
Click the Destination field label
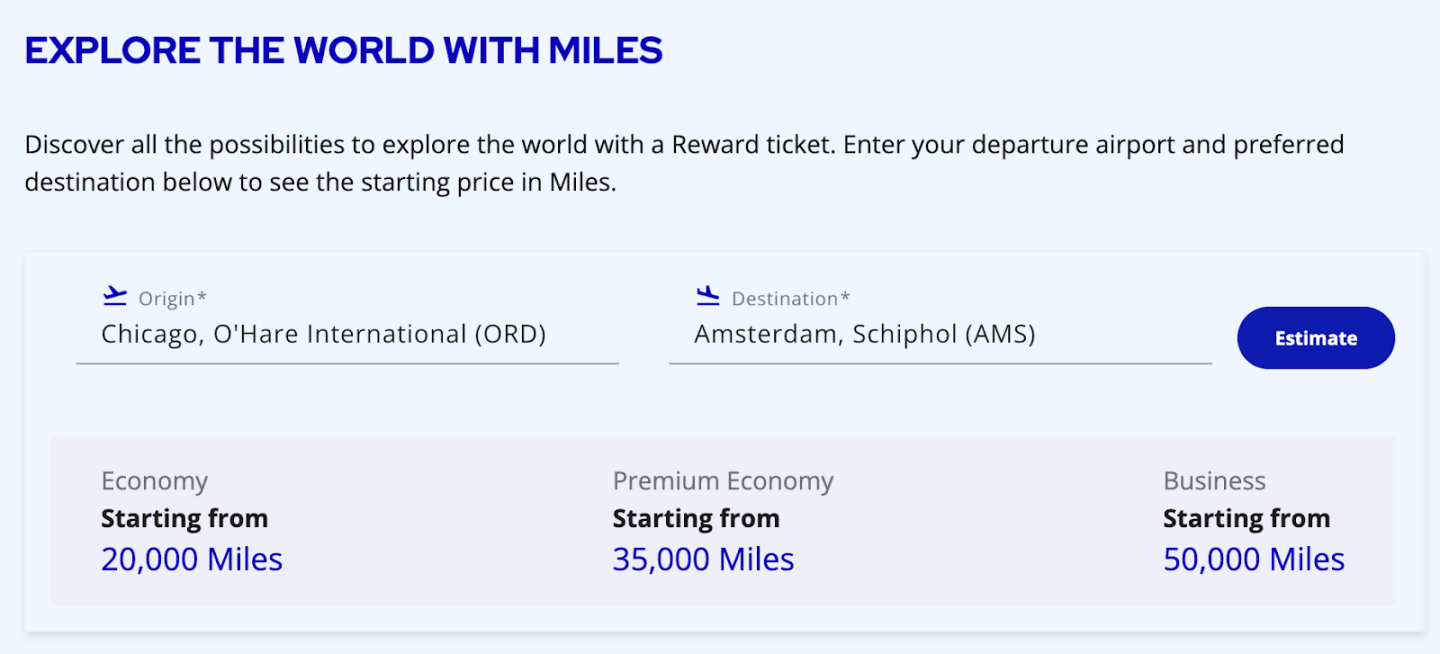coord(791,299)
